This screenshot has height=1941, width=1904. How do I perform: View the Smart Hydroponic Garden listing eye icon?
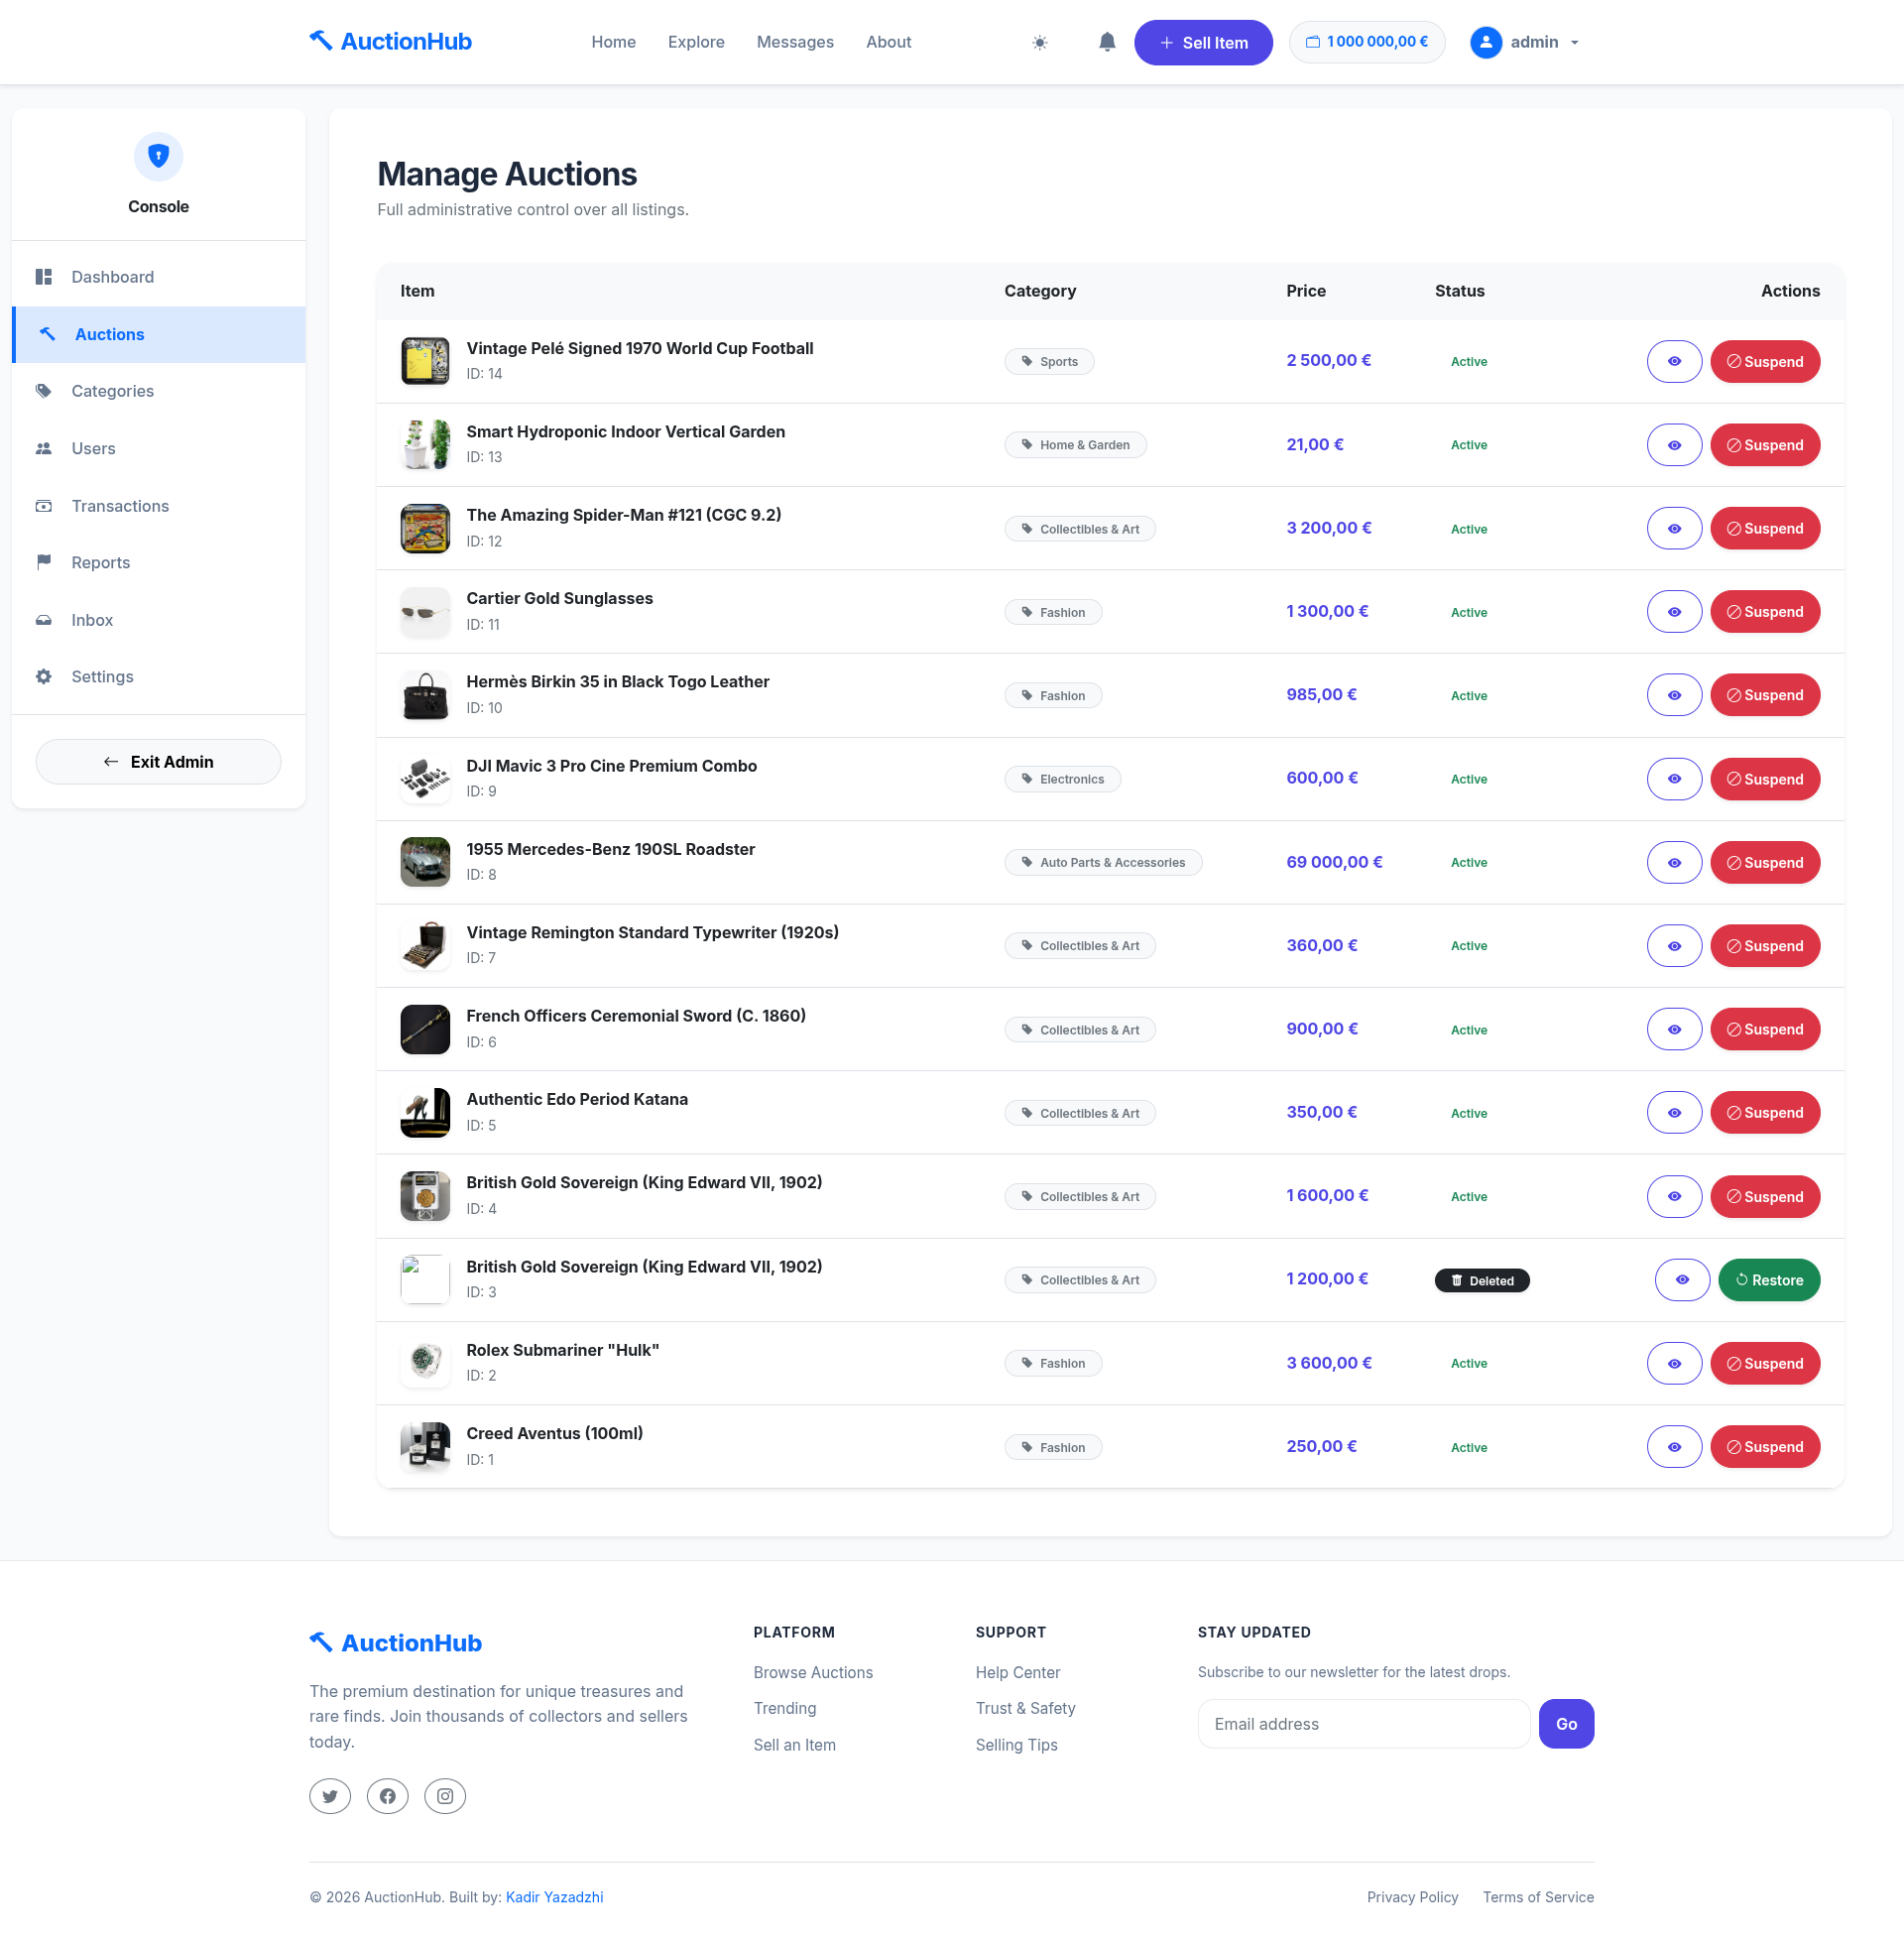point(1674,445)
